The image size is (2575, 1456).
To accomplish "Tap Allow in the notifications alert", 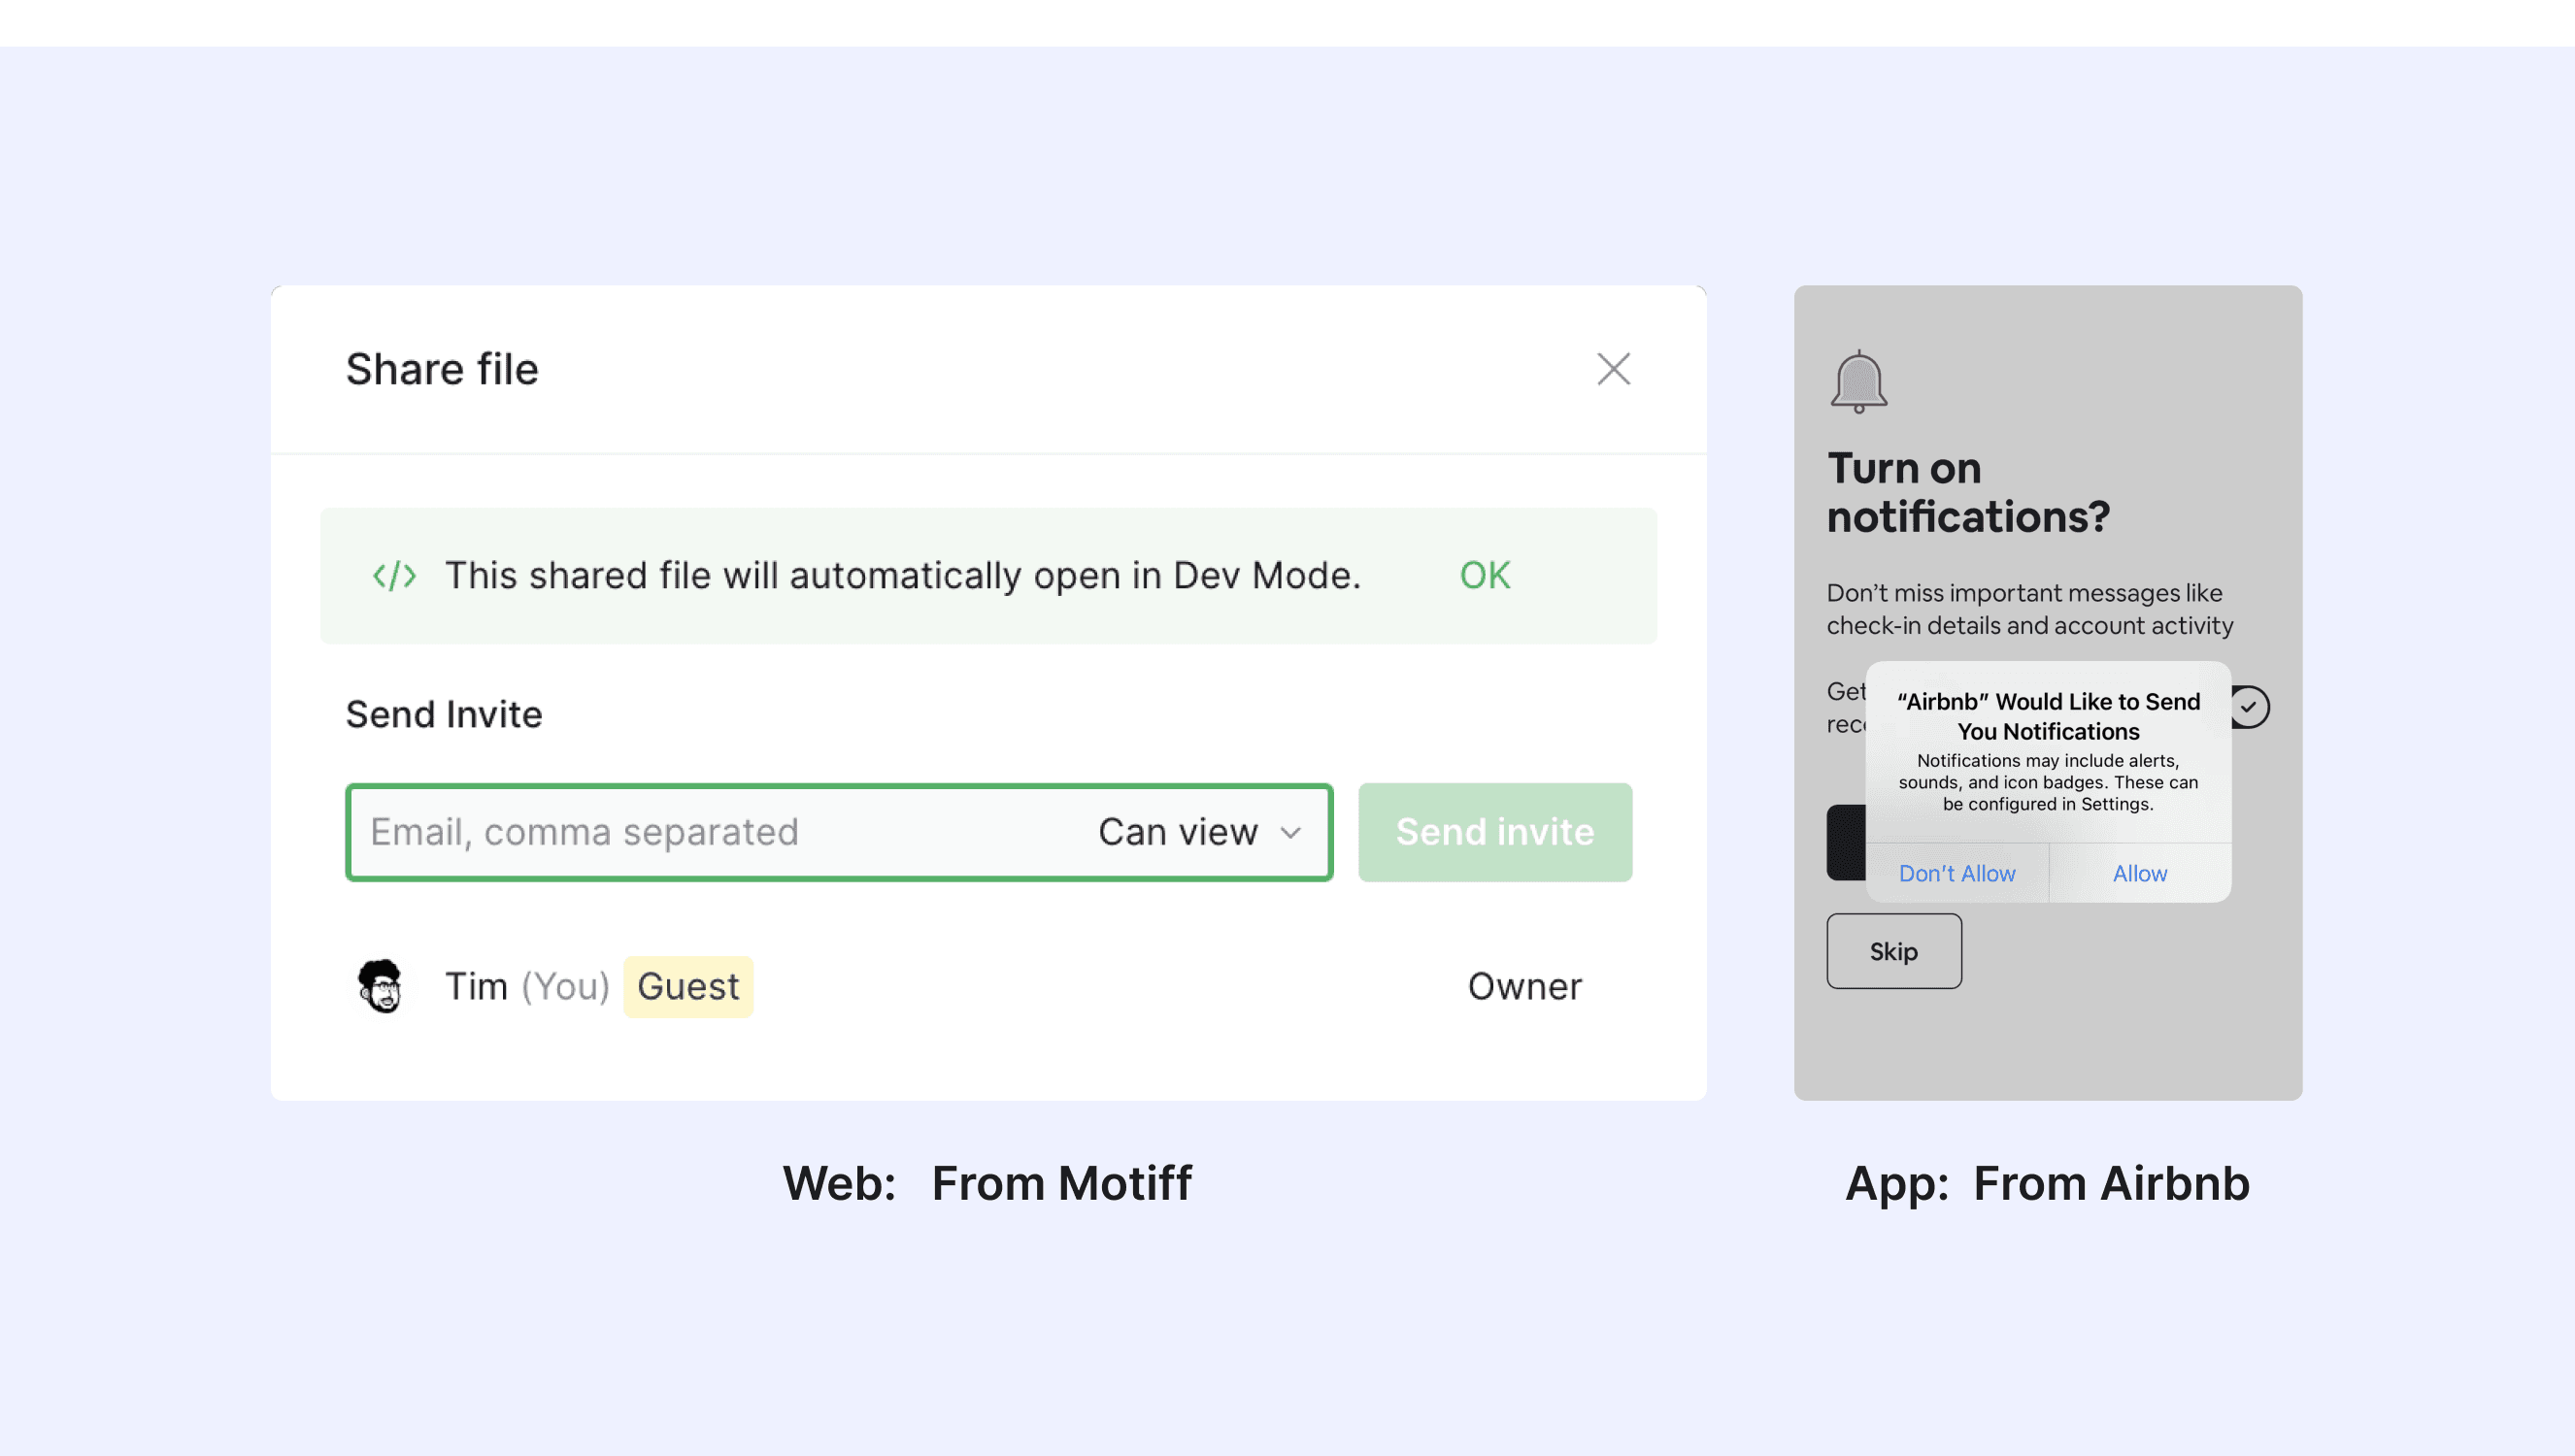I will (x=2139, y=873).
